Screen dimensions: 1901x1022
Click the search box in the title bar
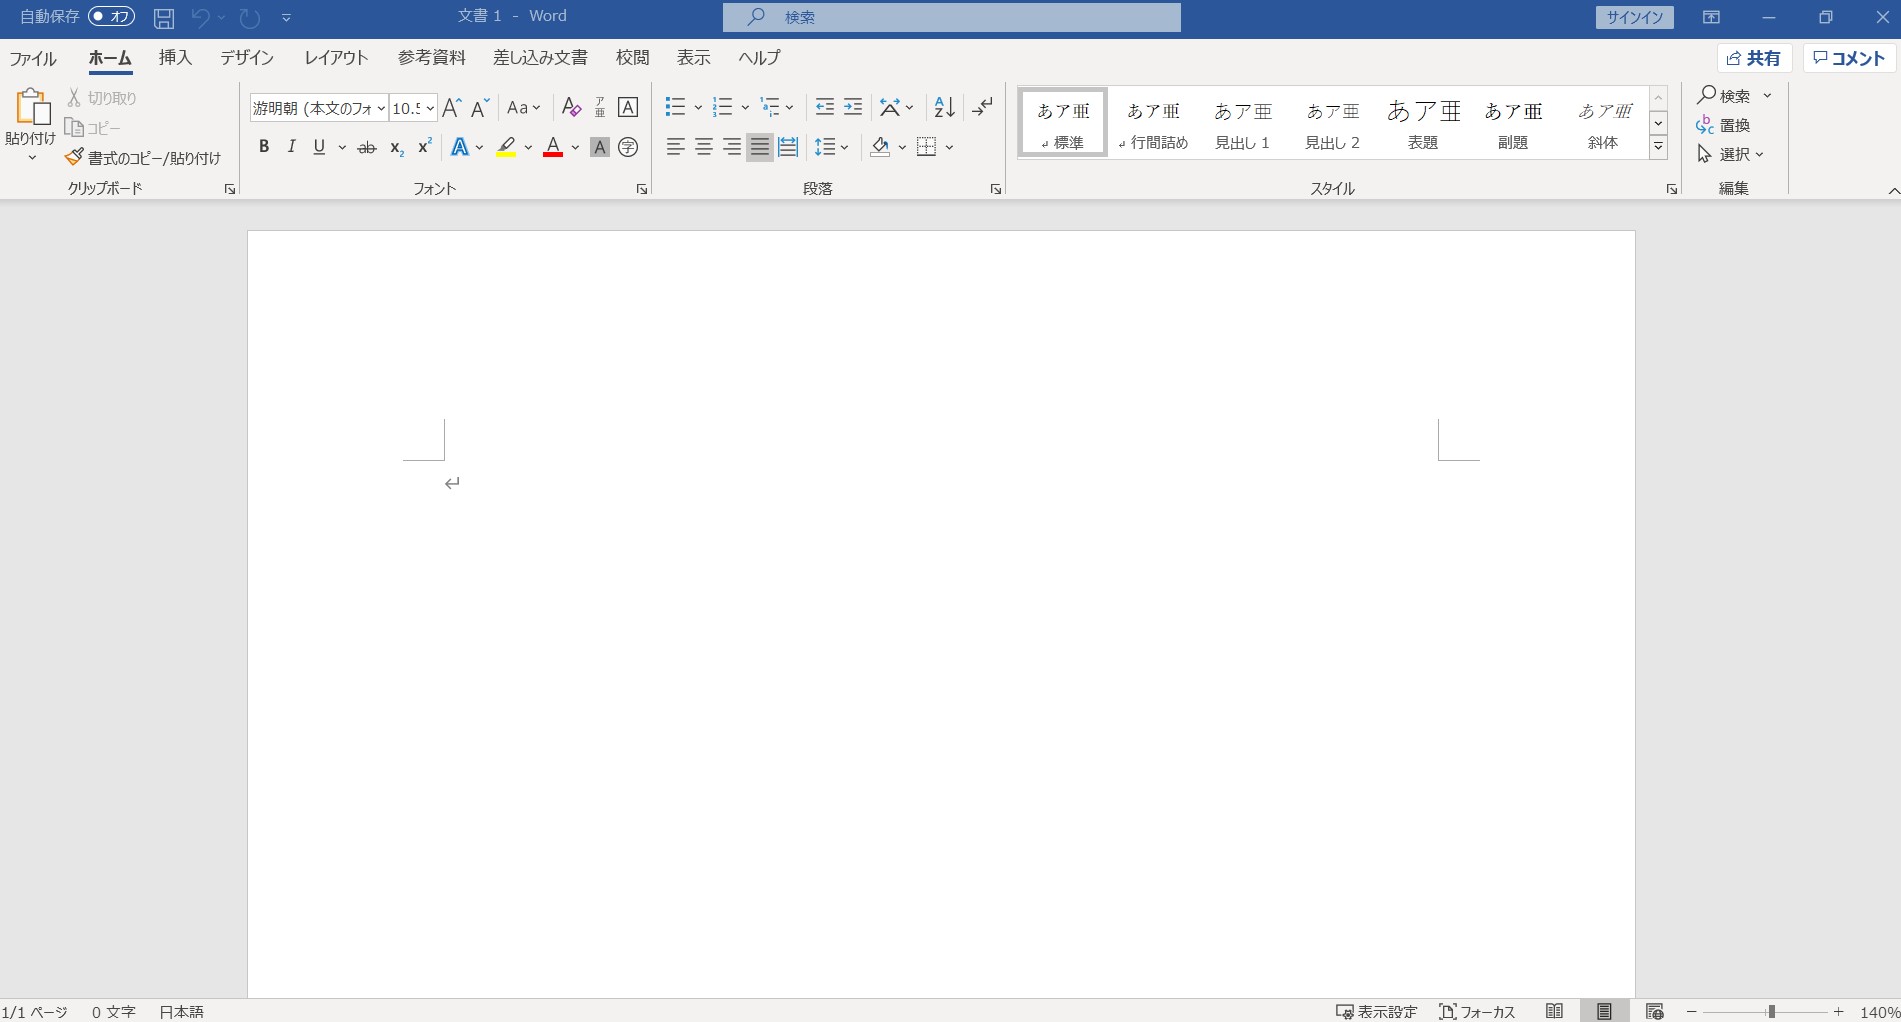(x=951, y=17)
